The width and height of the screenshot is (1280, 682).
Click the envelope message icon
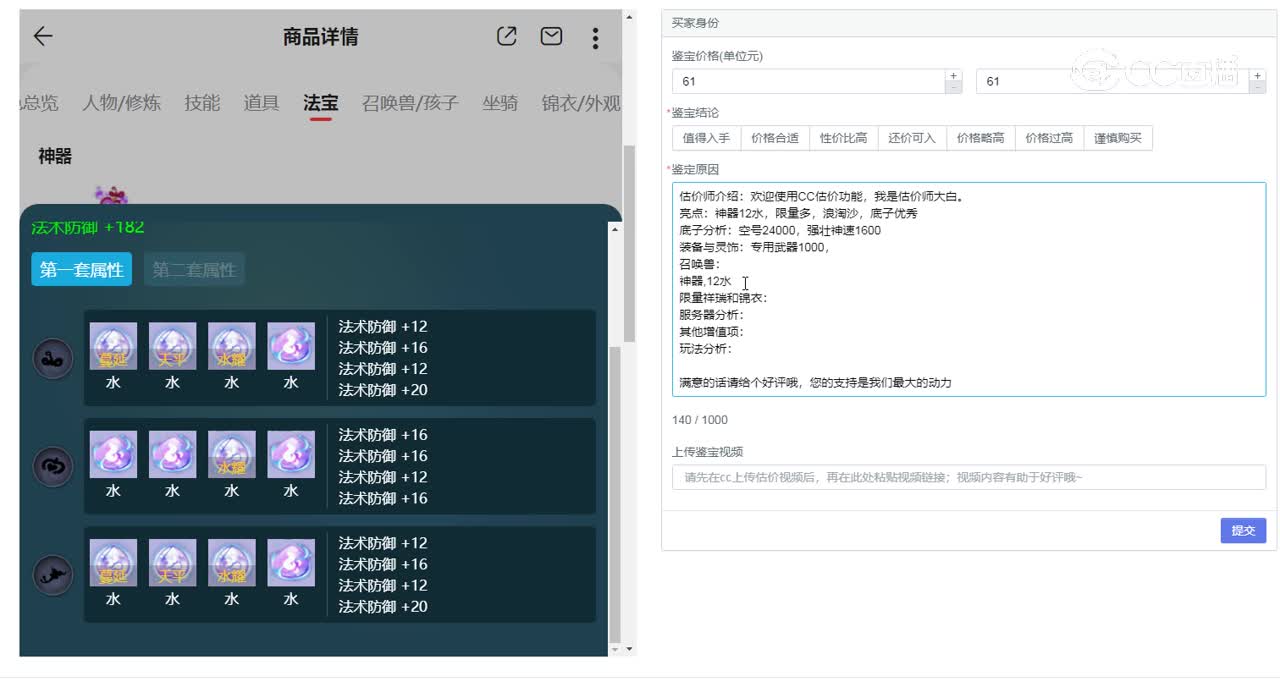(x=550, y=36)
